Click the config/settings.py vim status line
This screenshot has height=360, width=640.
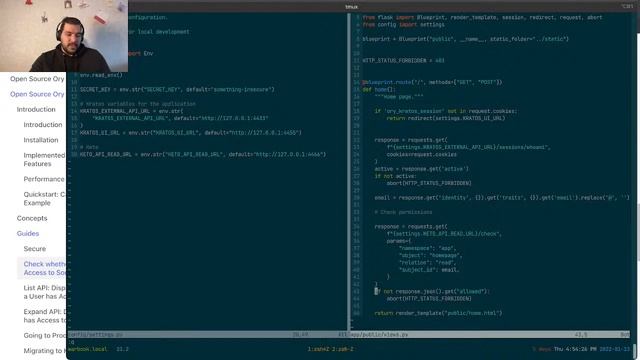click(207, 335)
